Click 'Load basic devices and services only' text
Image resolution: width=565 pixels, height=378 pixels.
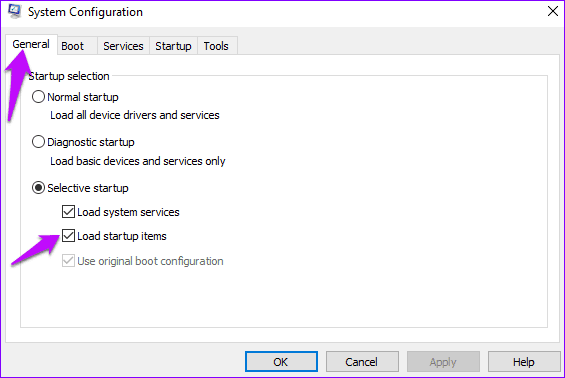(138, 161)
